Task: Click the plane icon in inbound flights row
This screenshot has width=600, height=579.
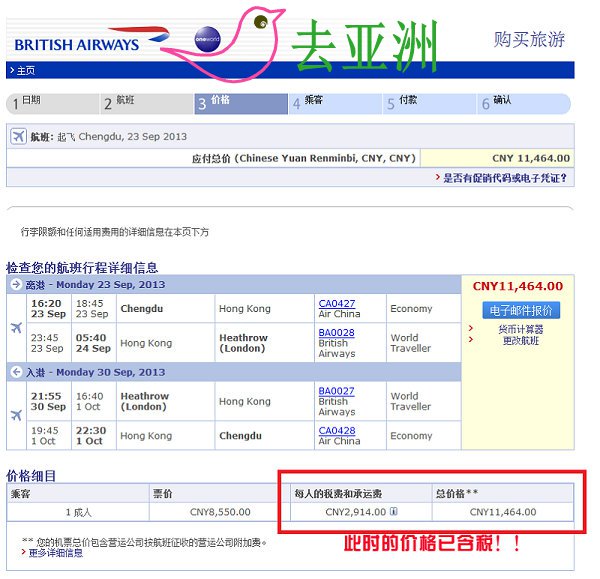Action: point(16,415)
